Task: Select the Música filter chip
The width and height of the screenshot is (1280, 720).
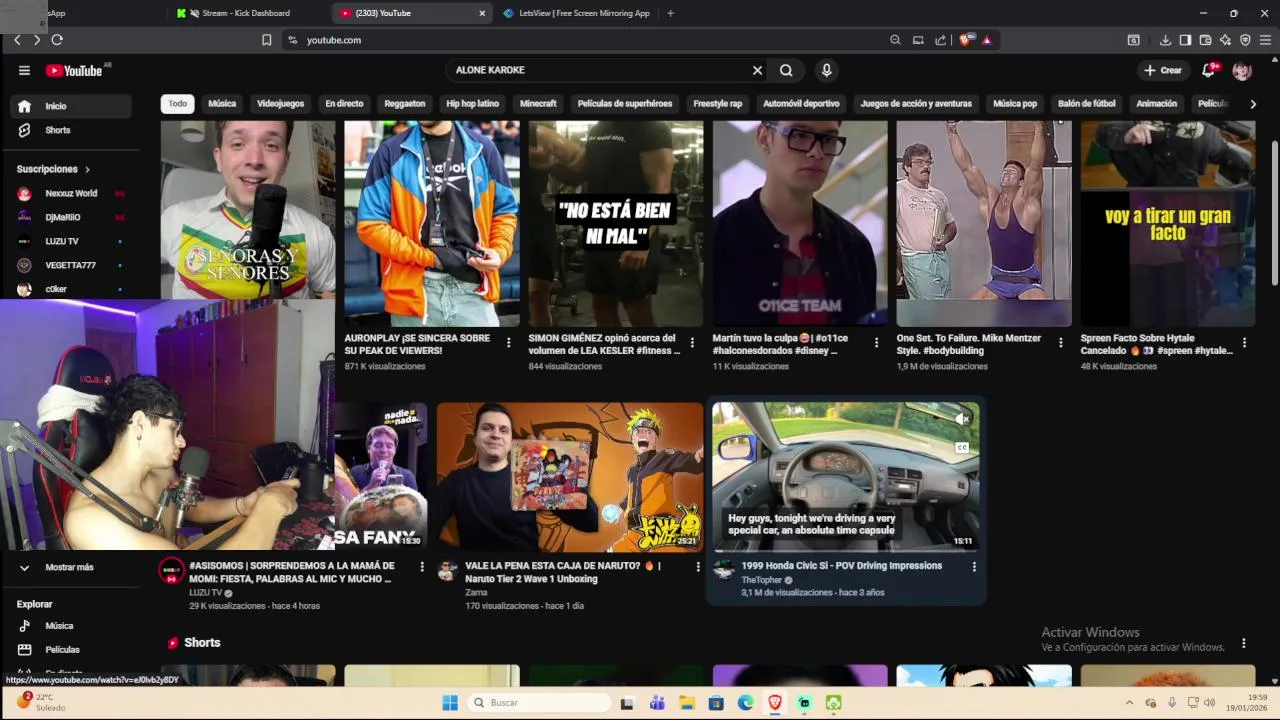Action: pos(222,104)
